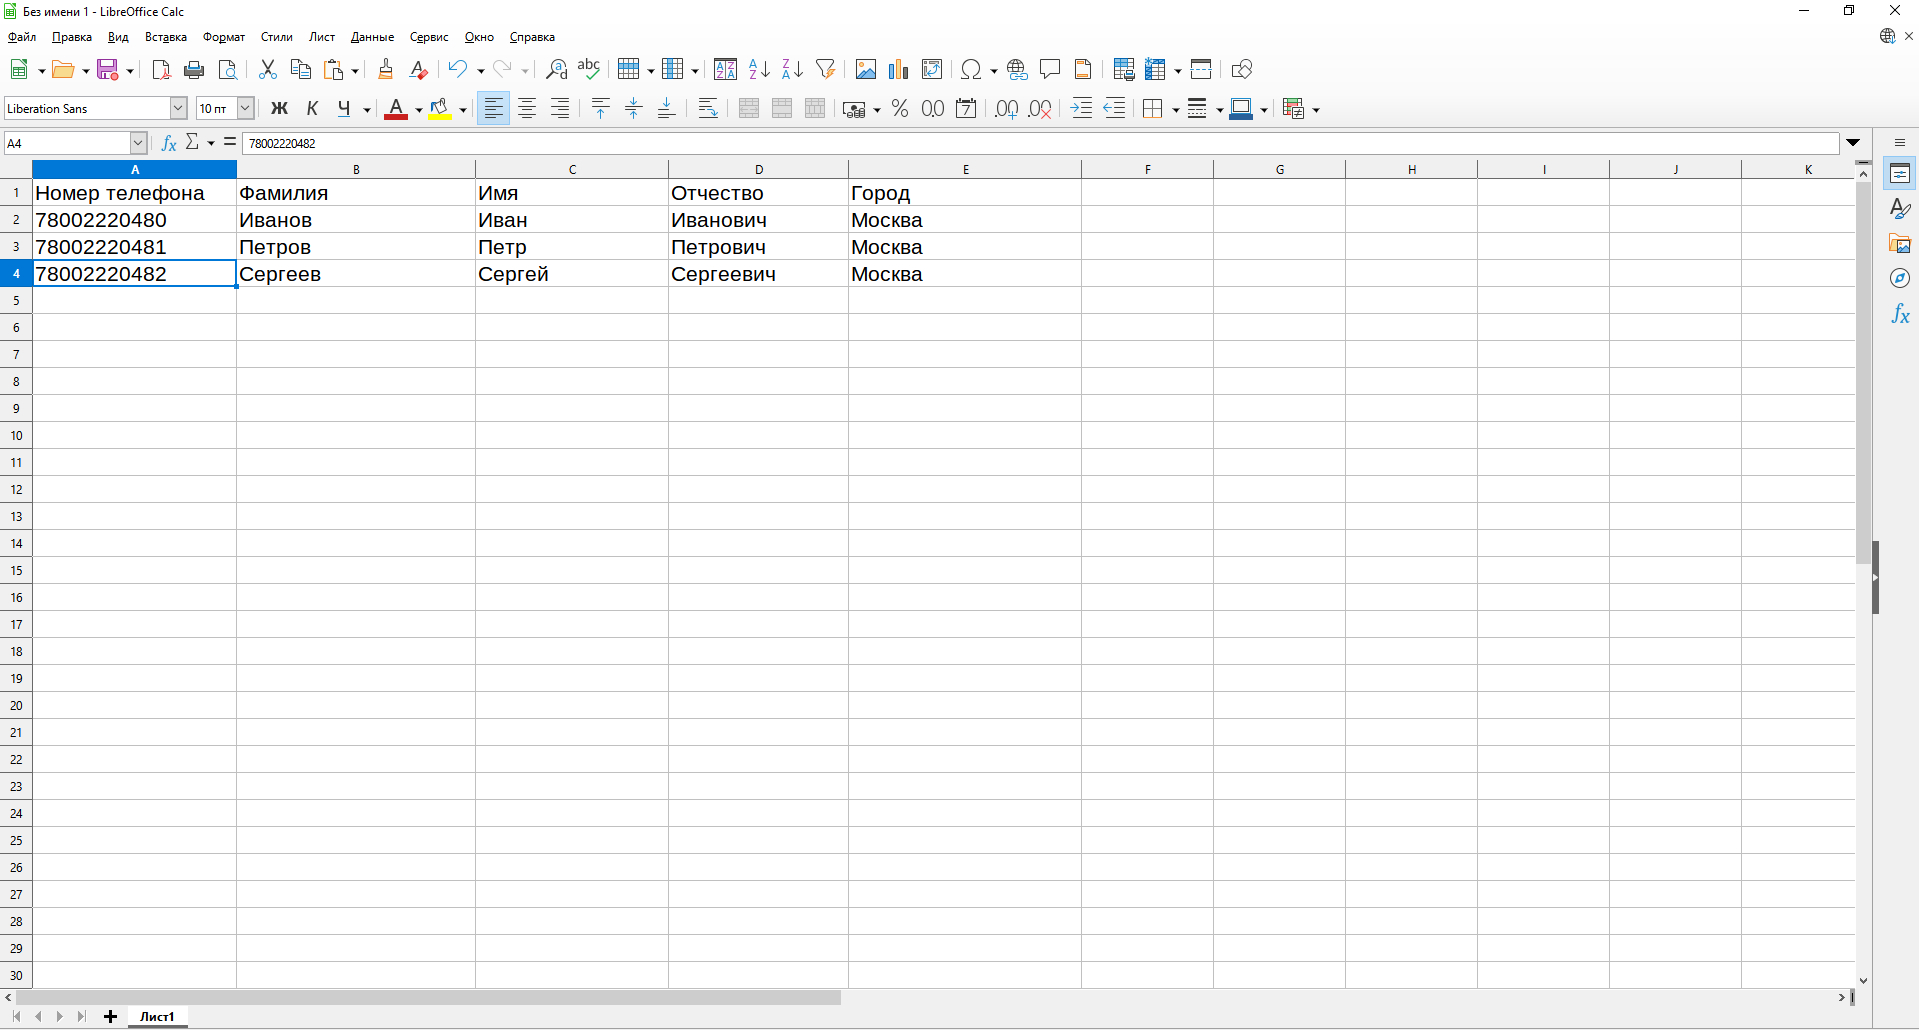Open the Name Box dropdown arrow
The image size is (1919, 1030).
coord(138,143)
